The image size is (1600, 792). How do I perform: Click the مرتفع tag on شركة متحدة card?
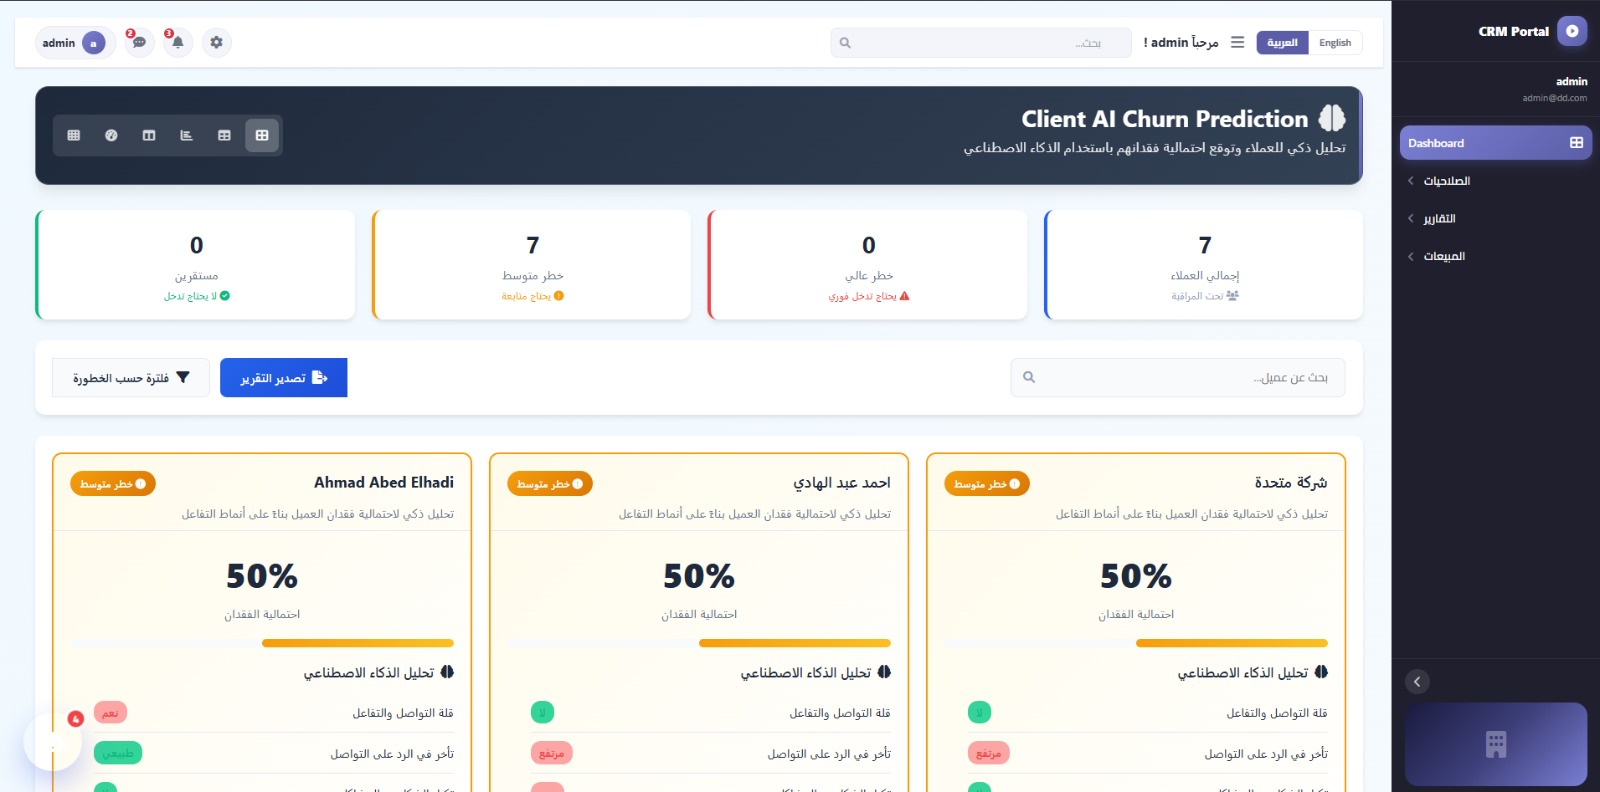click(x=989, y=753)
